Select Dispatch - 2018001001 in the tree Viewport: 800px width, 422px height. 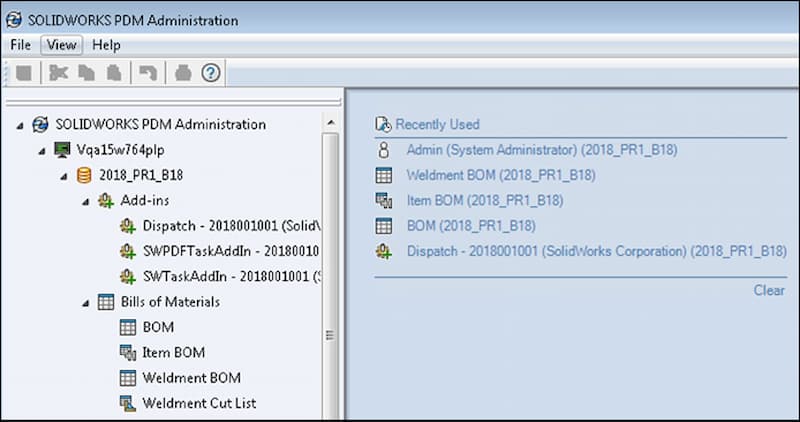tap(232, 226)
